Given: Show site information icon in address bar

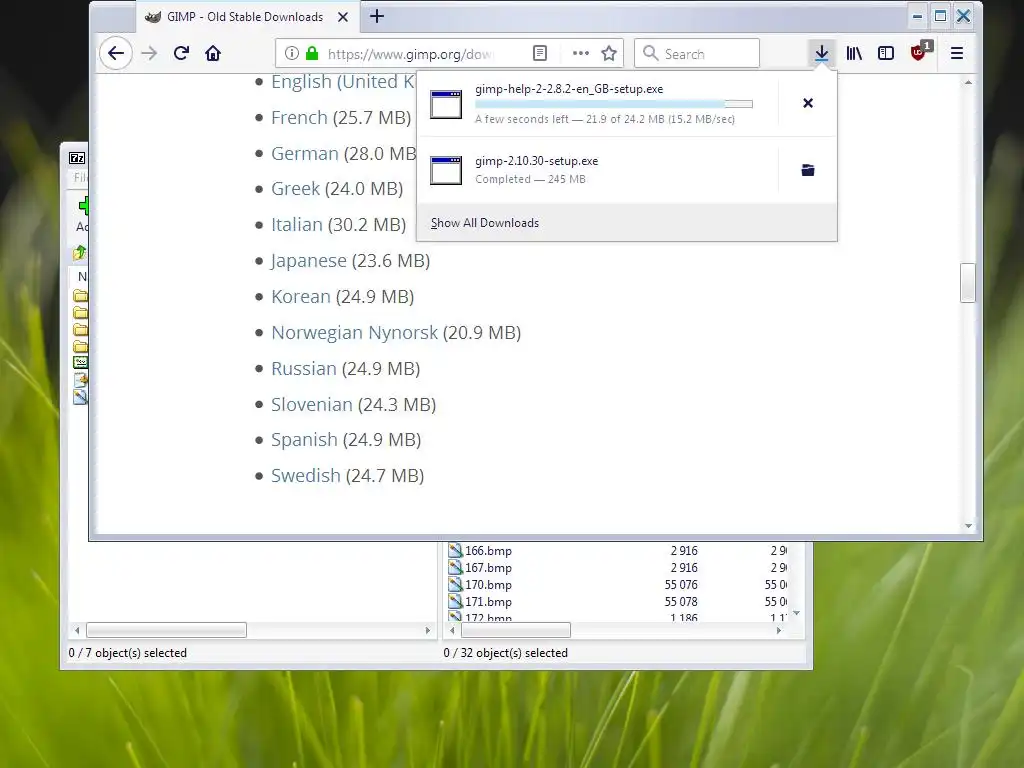Looking at the screenshot, I should (x=292, y=54).
